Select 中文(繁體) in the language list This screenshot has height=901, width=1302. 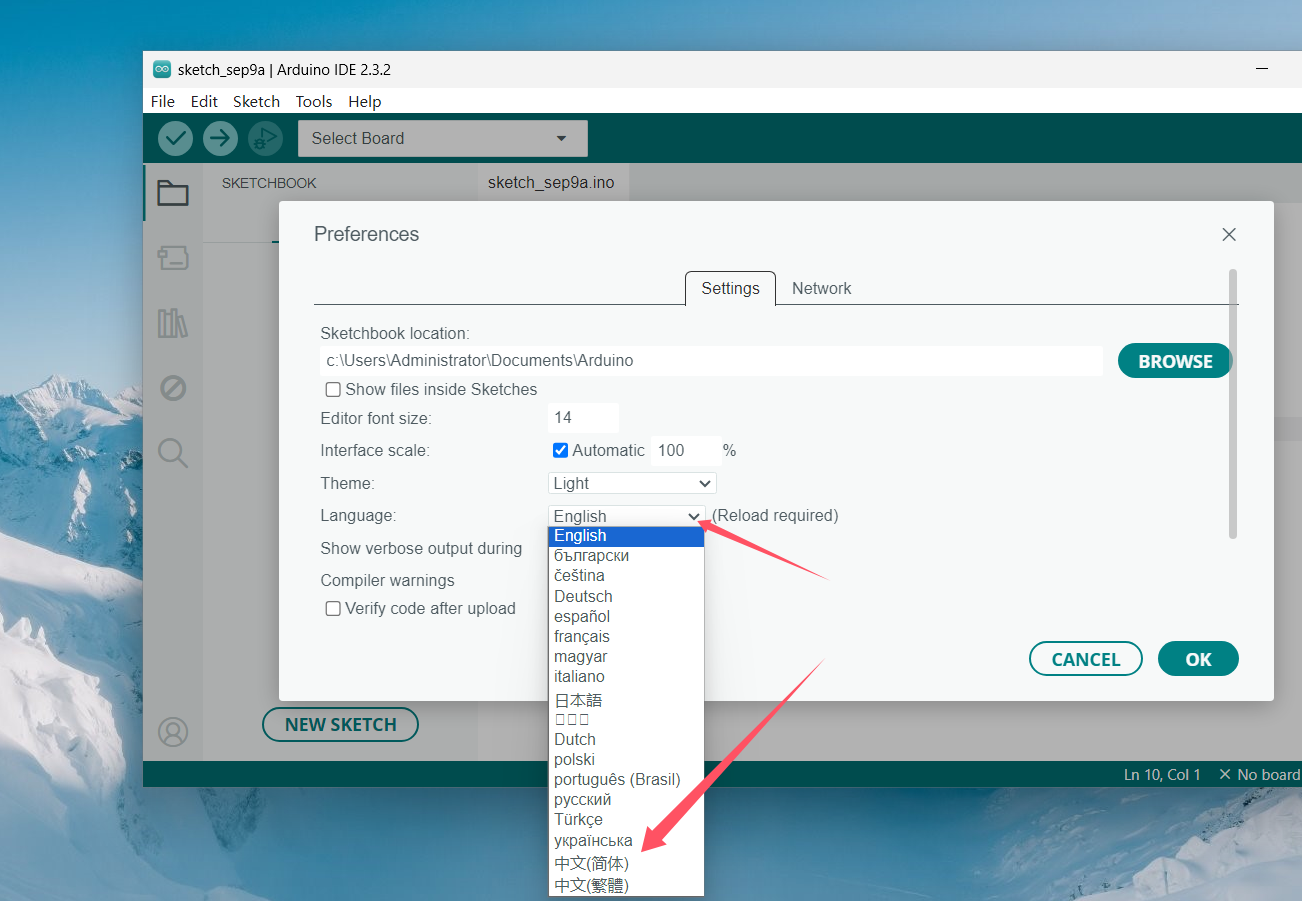(x=626, y=885)
